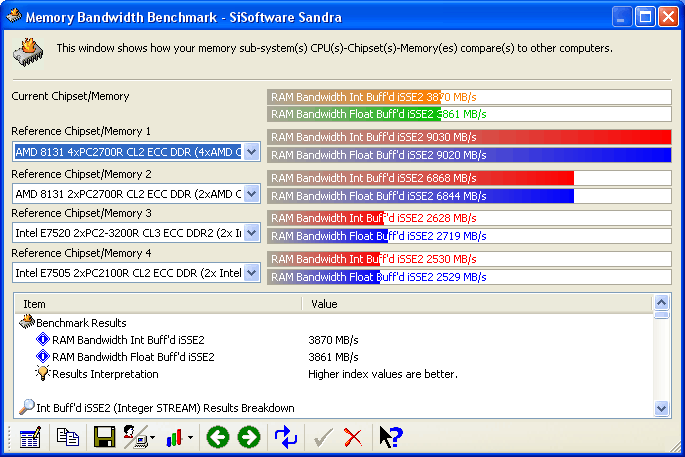Open the options table icon in toolbar

[x=30, y=437]
